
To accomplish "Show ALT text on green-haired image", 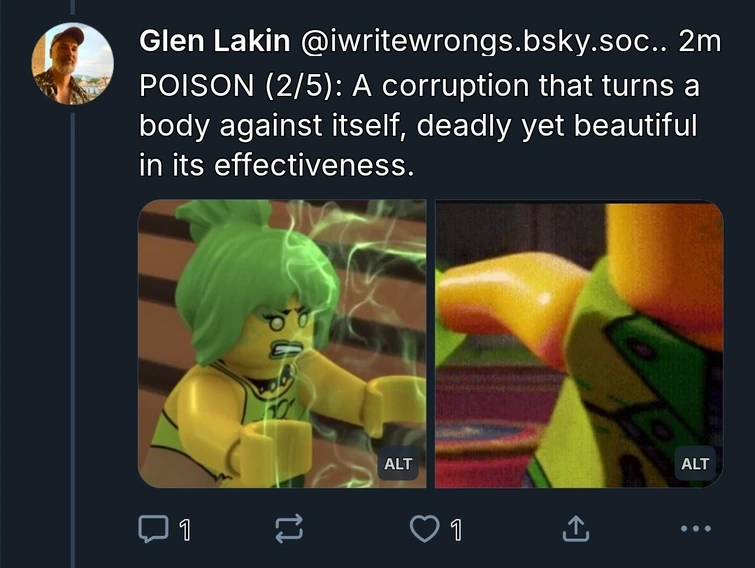I will 398,464.
